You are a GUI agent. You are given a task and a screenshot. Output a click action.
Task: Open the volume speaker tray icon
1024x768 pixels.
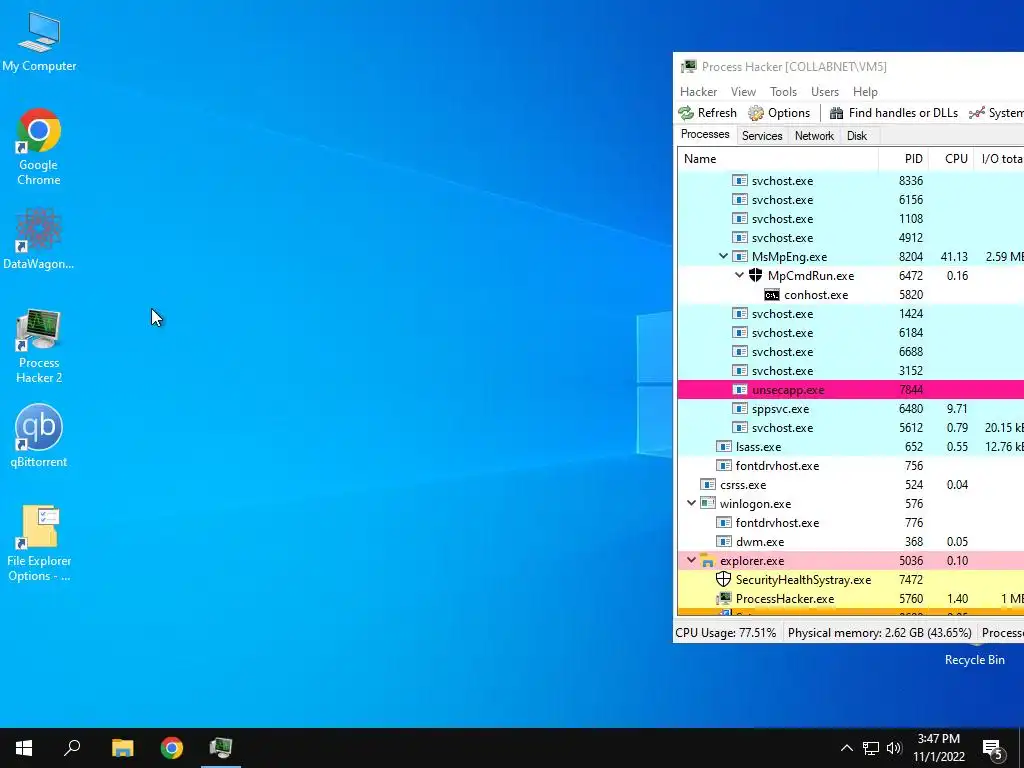[x=894, y=748]
